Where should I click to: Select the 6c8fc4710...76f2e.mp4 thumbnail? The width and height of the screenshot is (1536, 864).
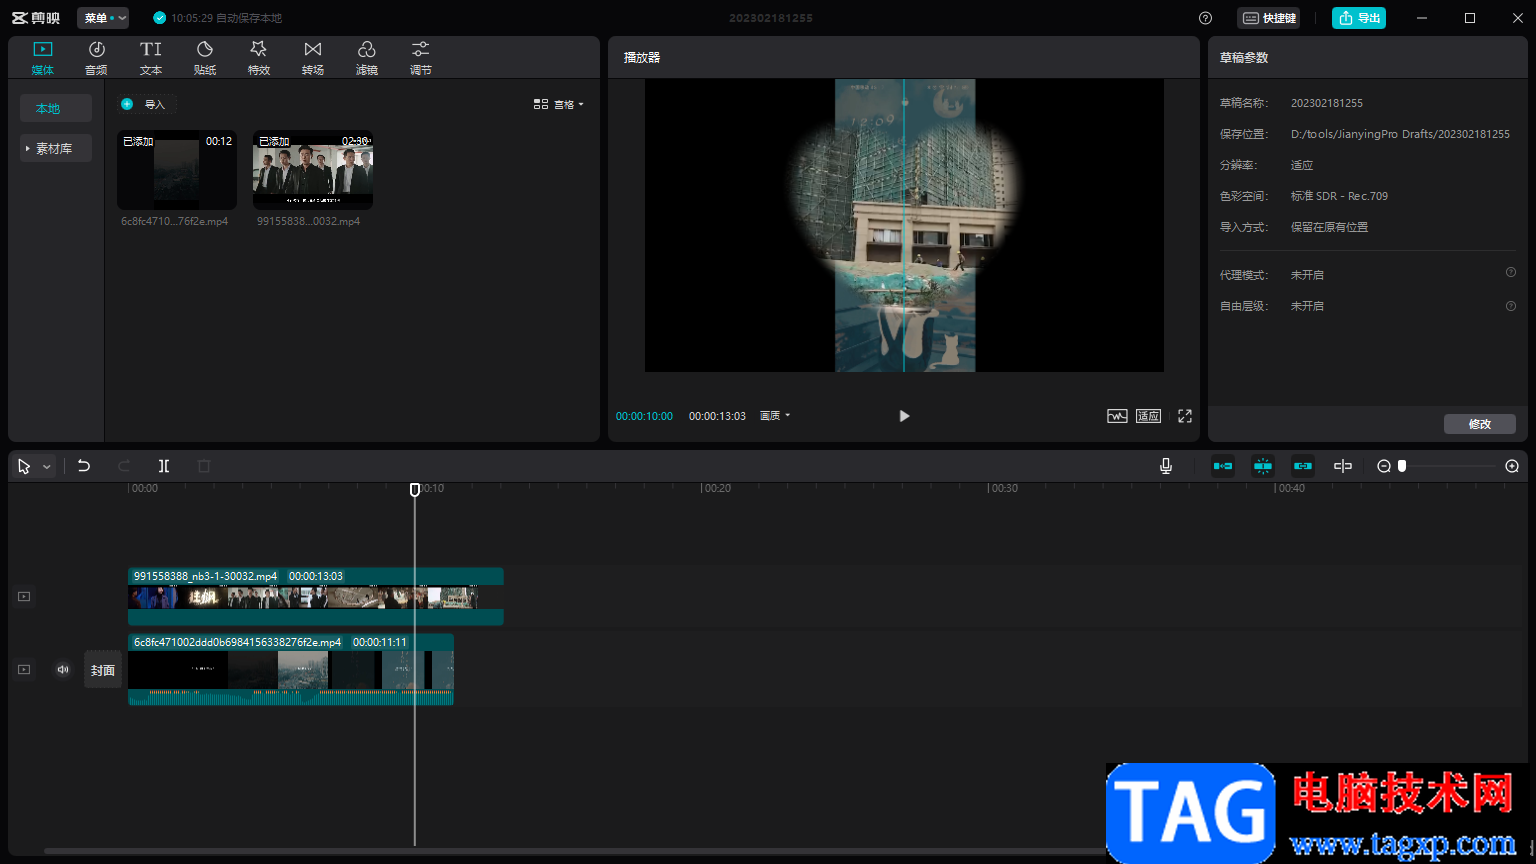177,170
